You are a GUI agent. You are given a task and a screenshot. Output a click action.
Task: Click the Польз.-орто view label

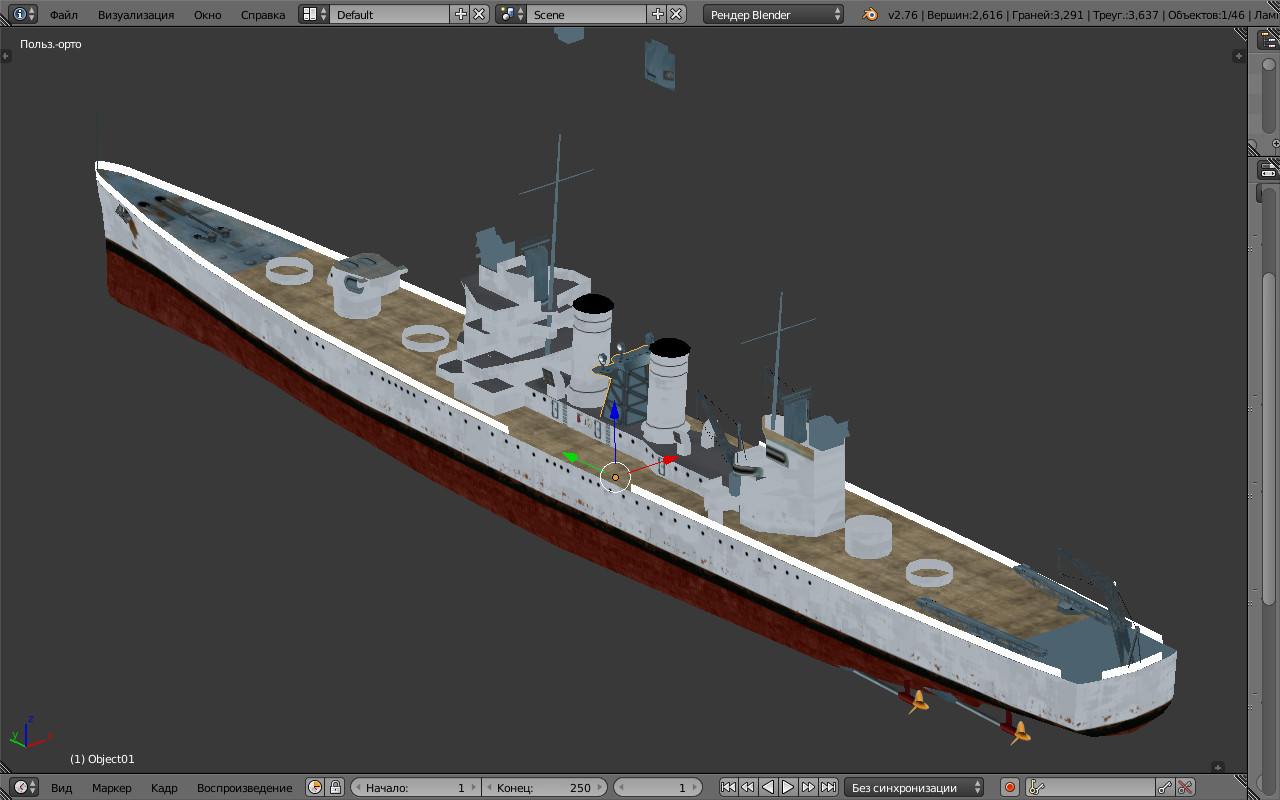pos(51,44)
